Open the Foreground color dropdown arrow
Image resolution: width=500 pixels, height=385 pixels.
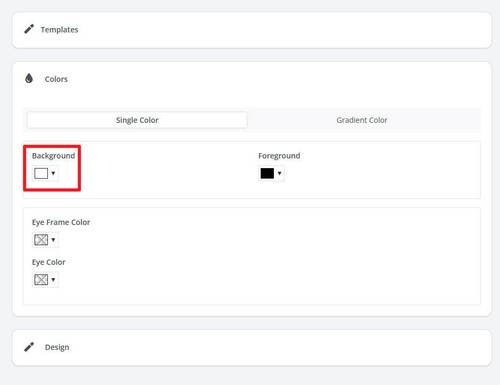(x=279, y=173)
